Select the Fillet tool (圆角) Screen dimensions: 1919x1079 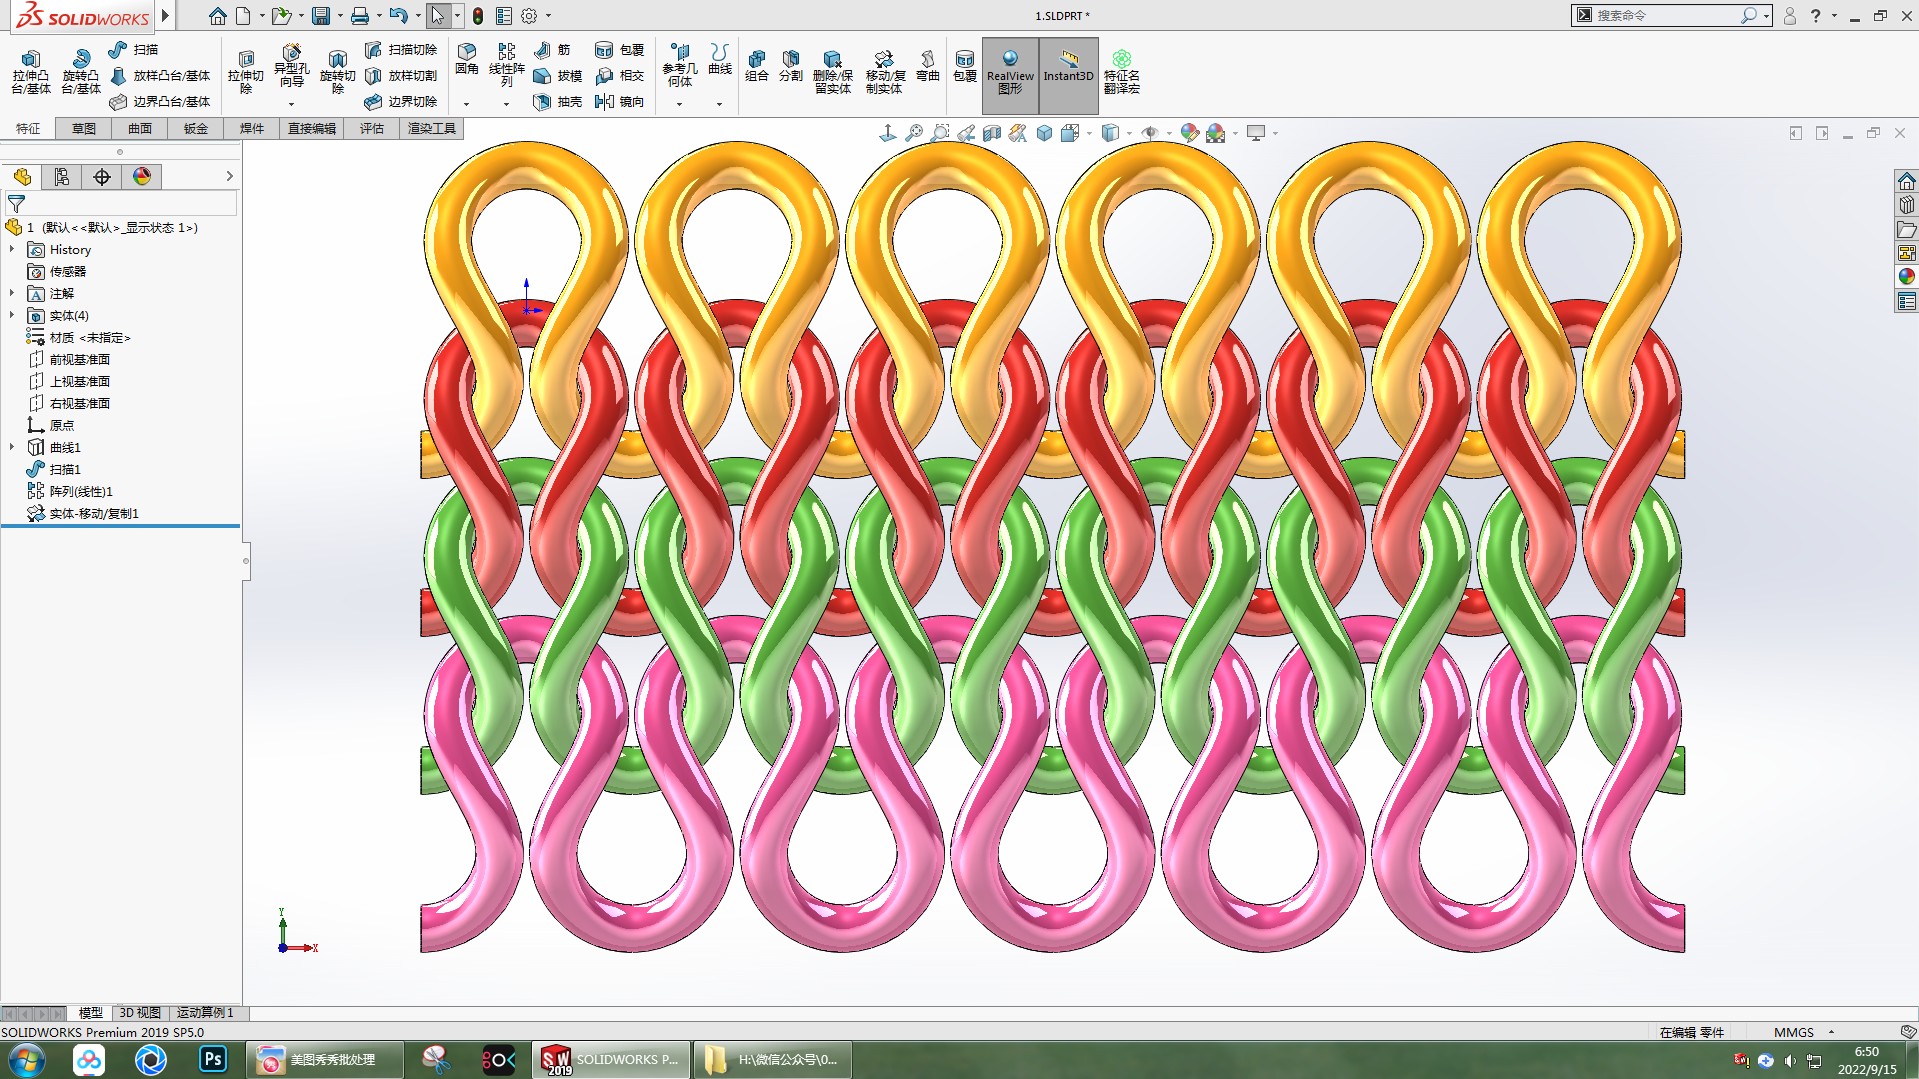point(467,60)
